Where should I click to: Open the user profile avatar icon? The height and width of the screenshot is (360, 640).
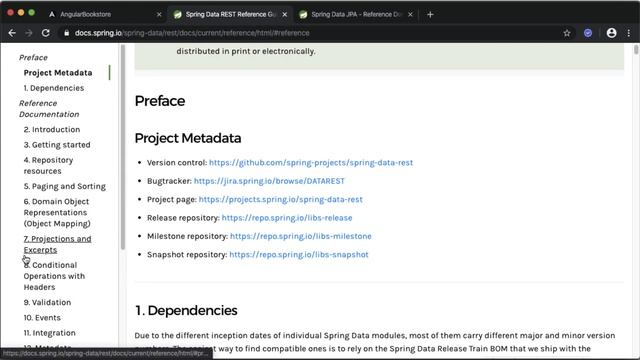point(611,33)
